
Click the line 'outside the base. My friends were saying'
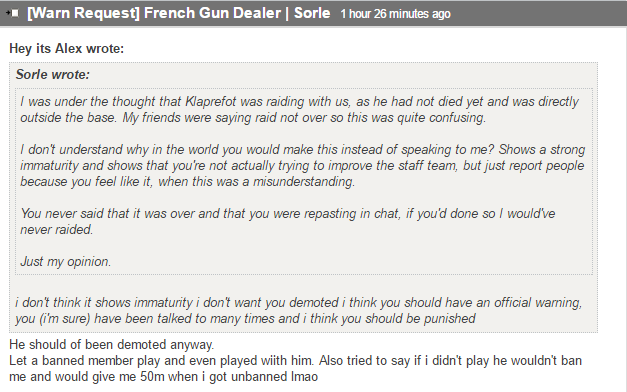coord(253,118)
